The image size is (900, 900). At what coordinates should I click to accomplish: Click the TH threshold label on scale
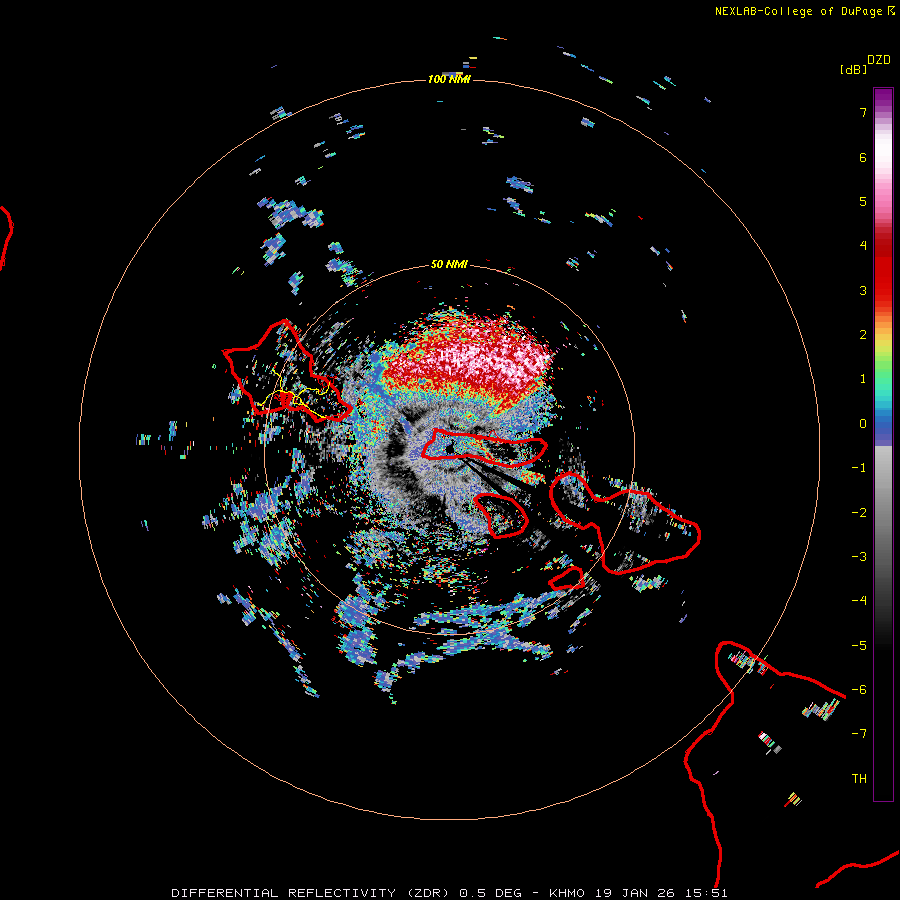(x=859, y=779)
